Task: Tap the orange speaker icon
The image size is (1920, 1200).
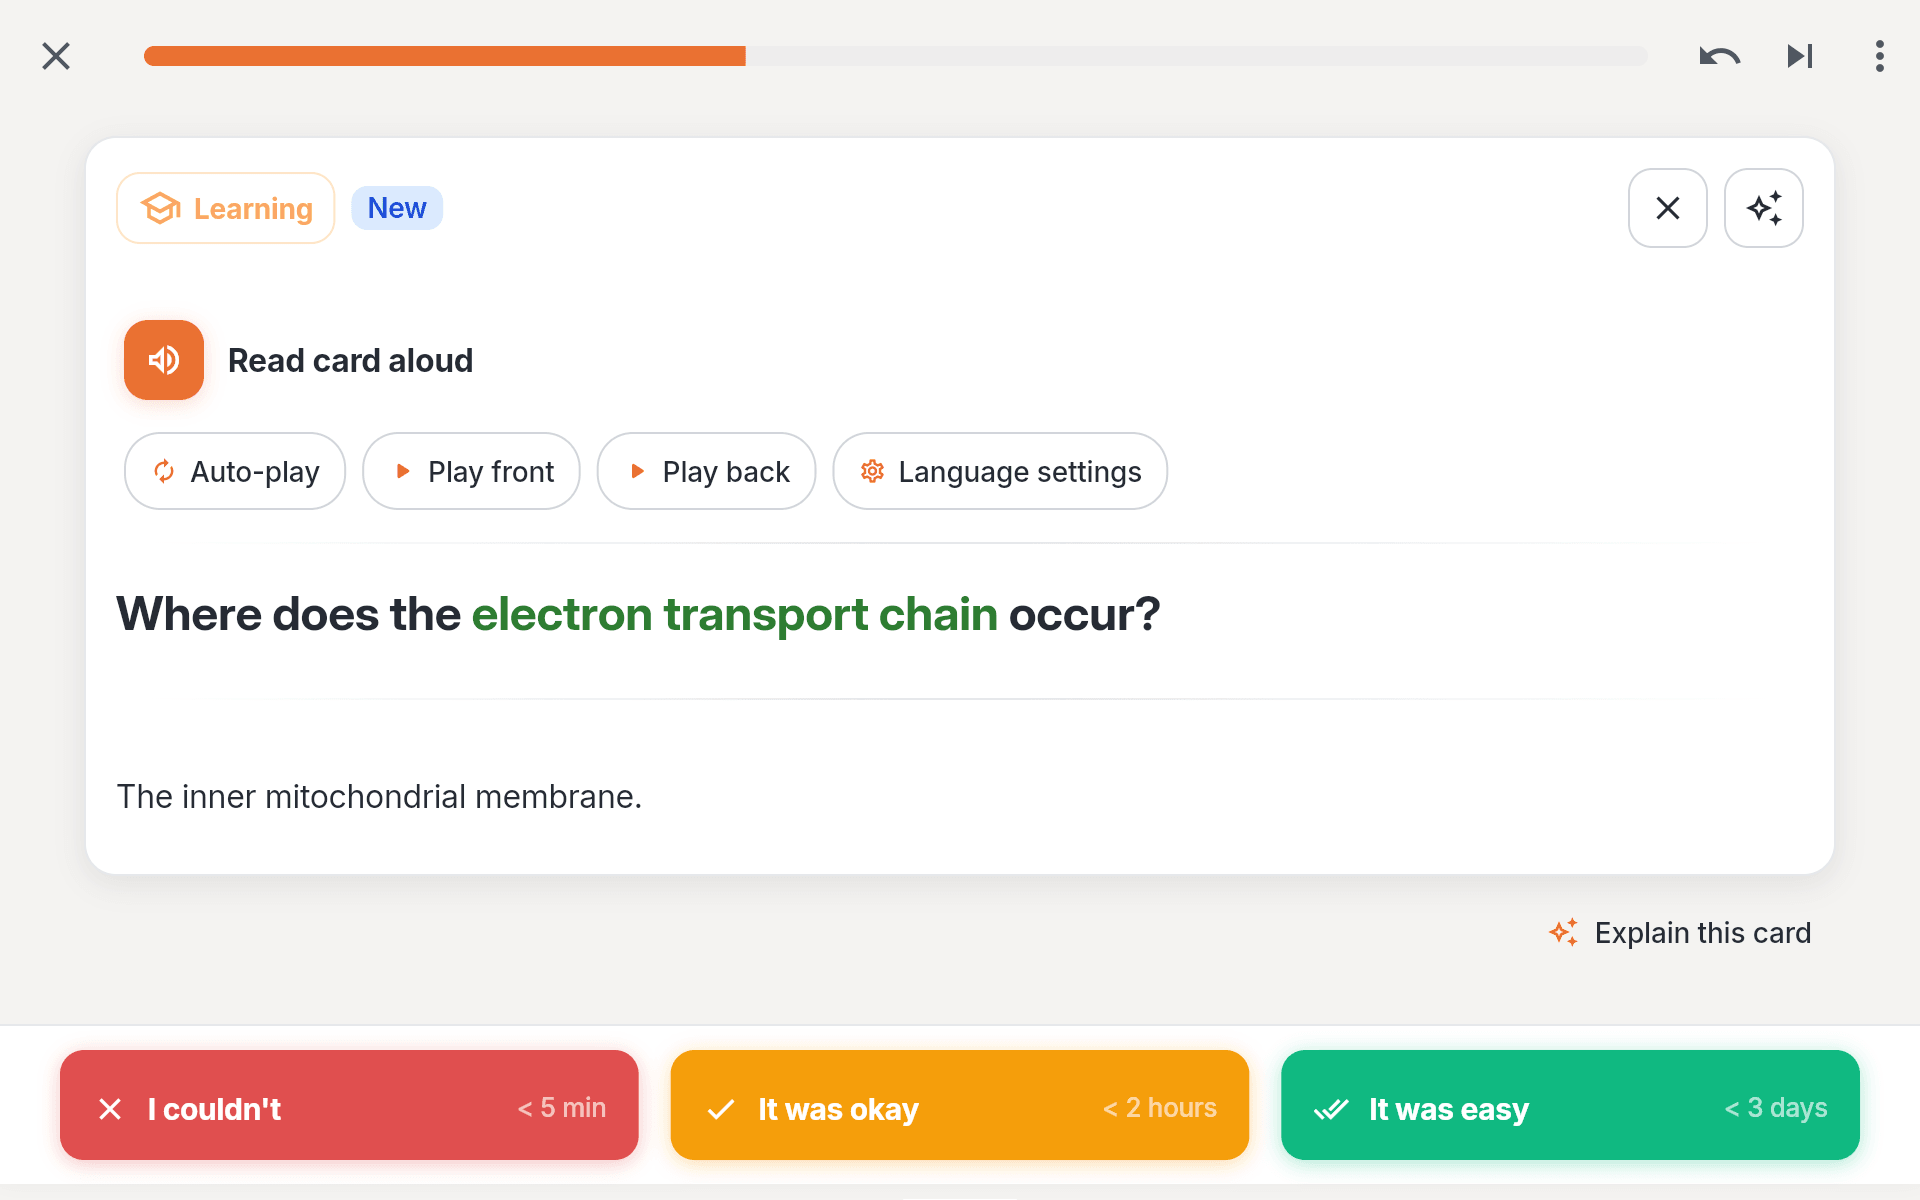Action: (164, 360)
